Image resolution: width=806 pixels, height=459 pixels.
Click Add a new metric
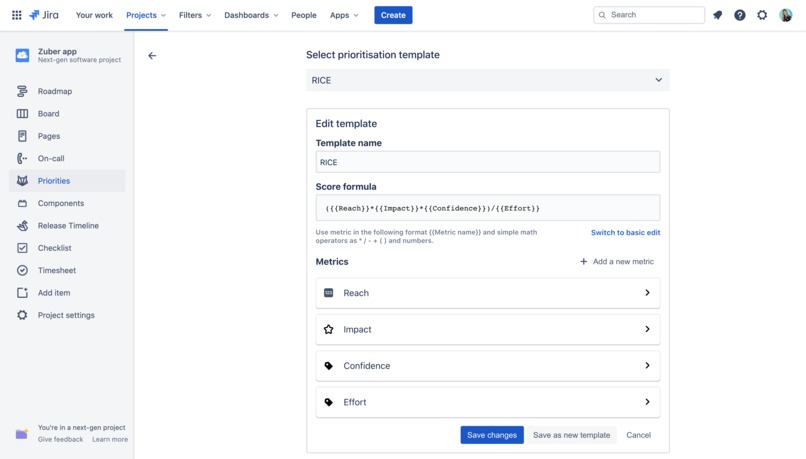coord(617,261)
